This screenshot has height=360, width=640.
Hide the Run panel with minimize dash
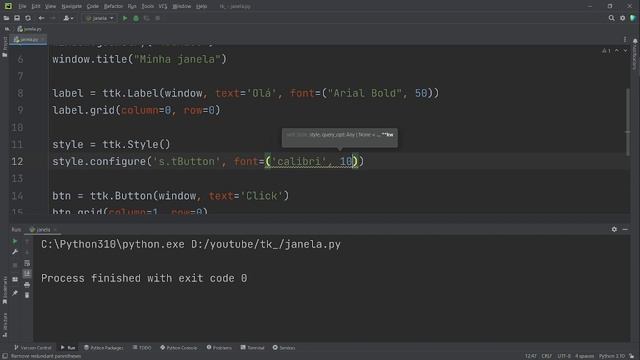pos(625,229)
